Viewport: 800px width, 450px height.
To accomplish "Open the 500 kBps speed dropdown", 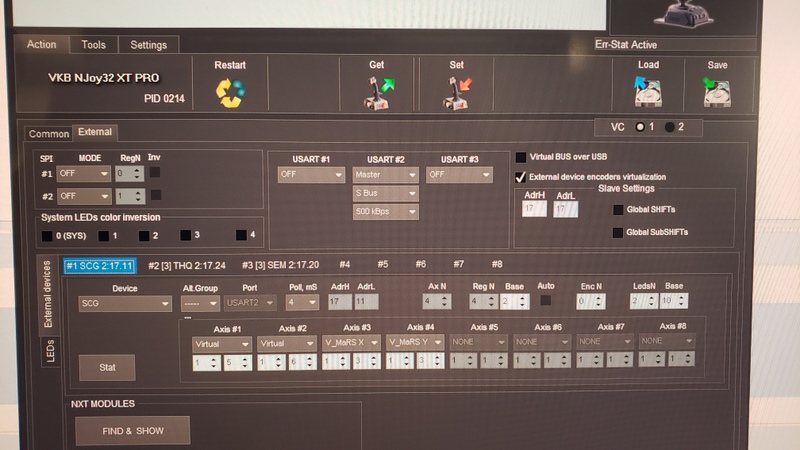I will click(x=385, y=212).
